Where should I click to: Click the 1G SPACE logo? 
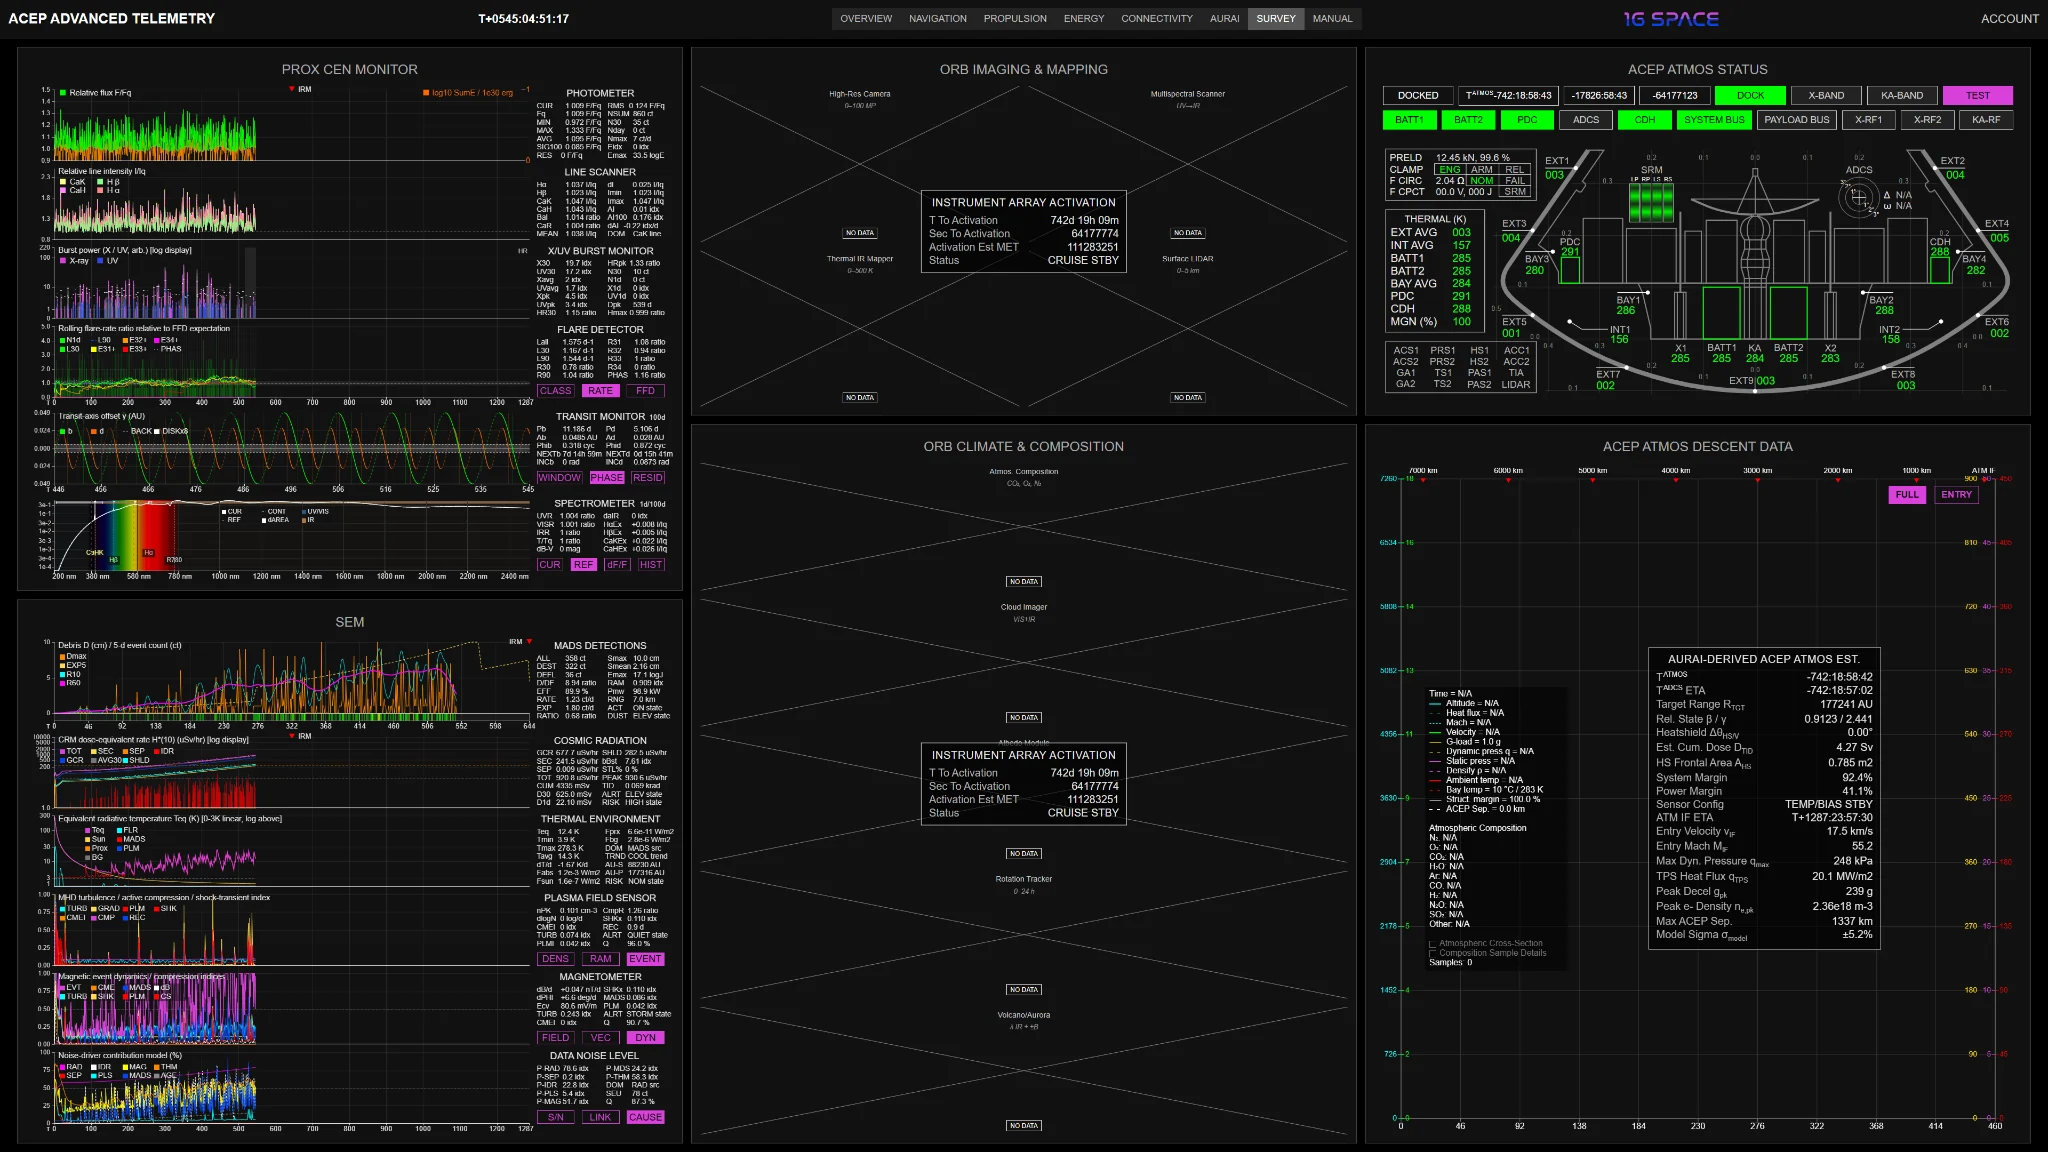pyautogui.click(x=1671, y=19)
